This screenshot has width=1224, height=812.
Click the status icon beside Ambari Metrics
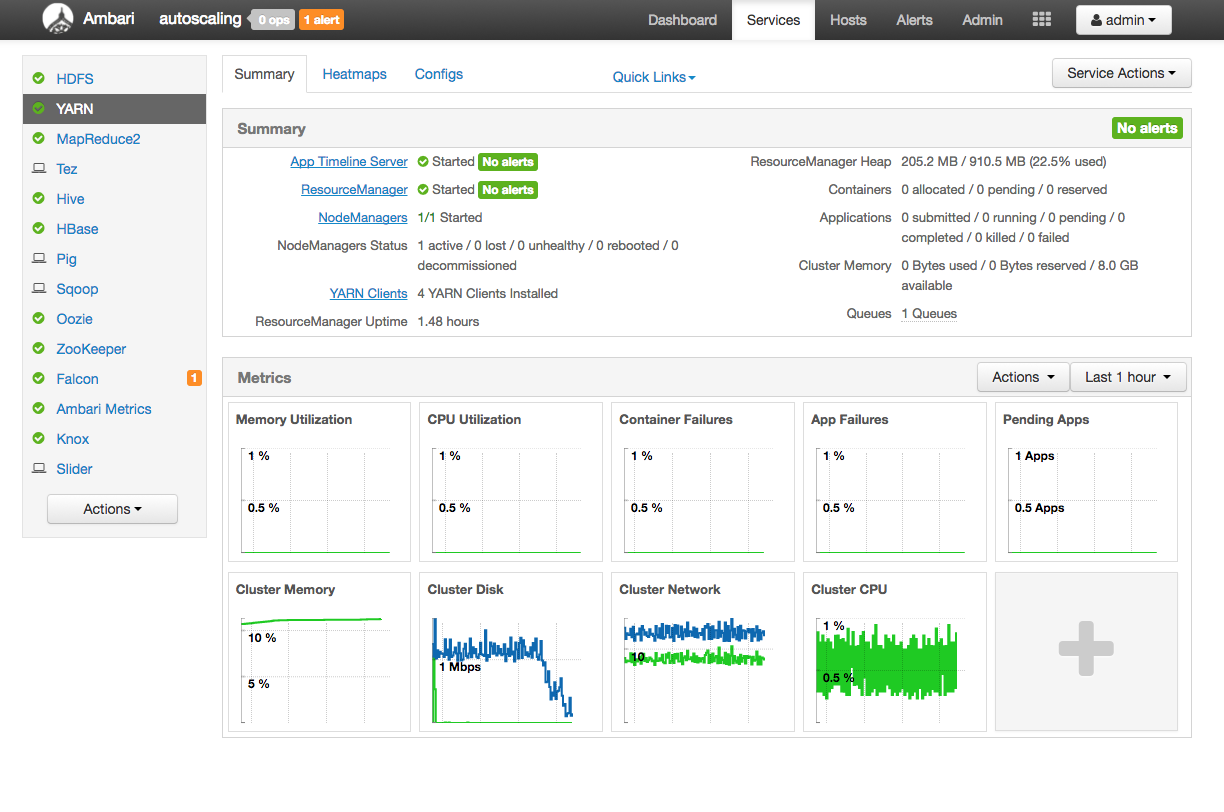point(40,408)
